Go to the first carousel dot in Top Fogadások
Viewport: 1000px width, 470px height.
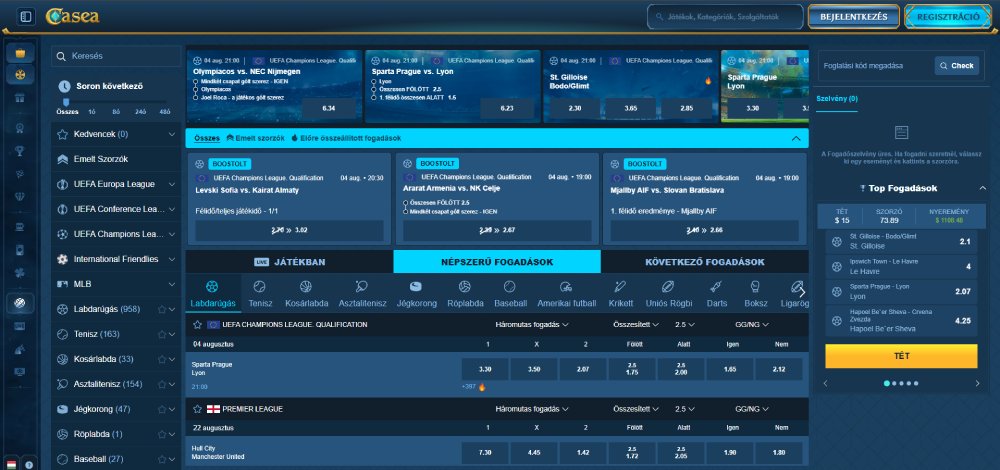click(x=886, y=383)
